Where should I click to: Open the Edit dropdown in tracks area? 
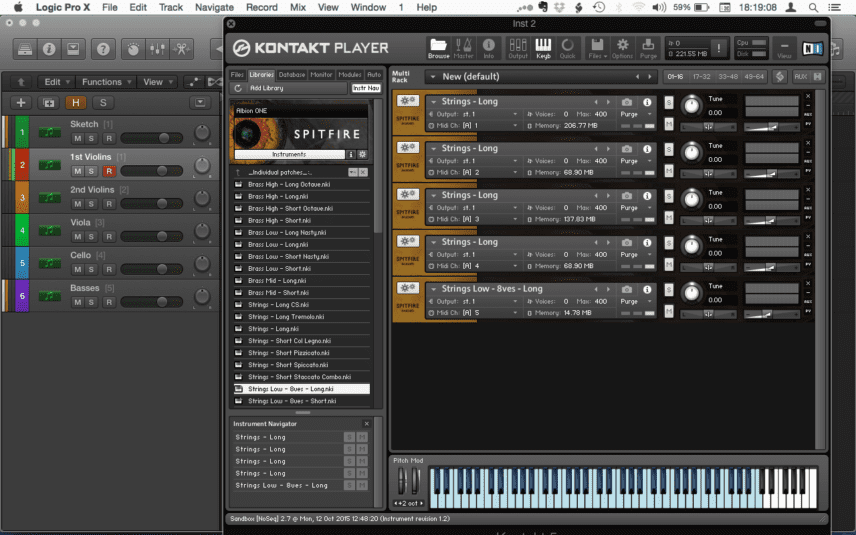57,82
